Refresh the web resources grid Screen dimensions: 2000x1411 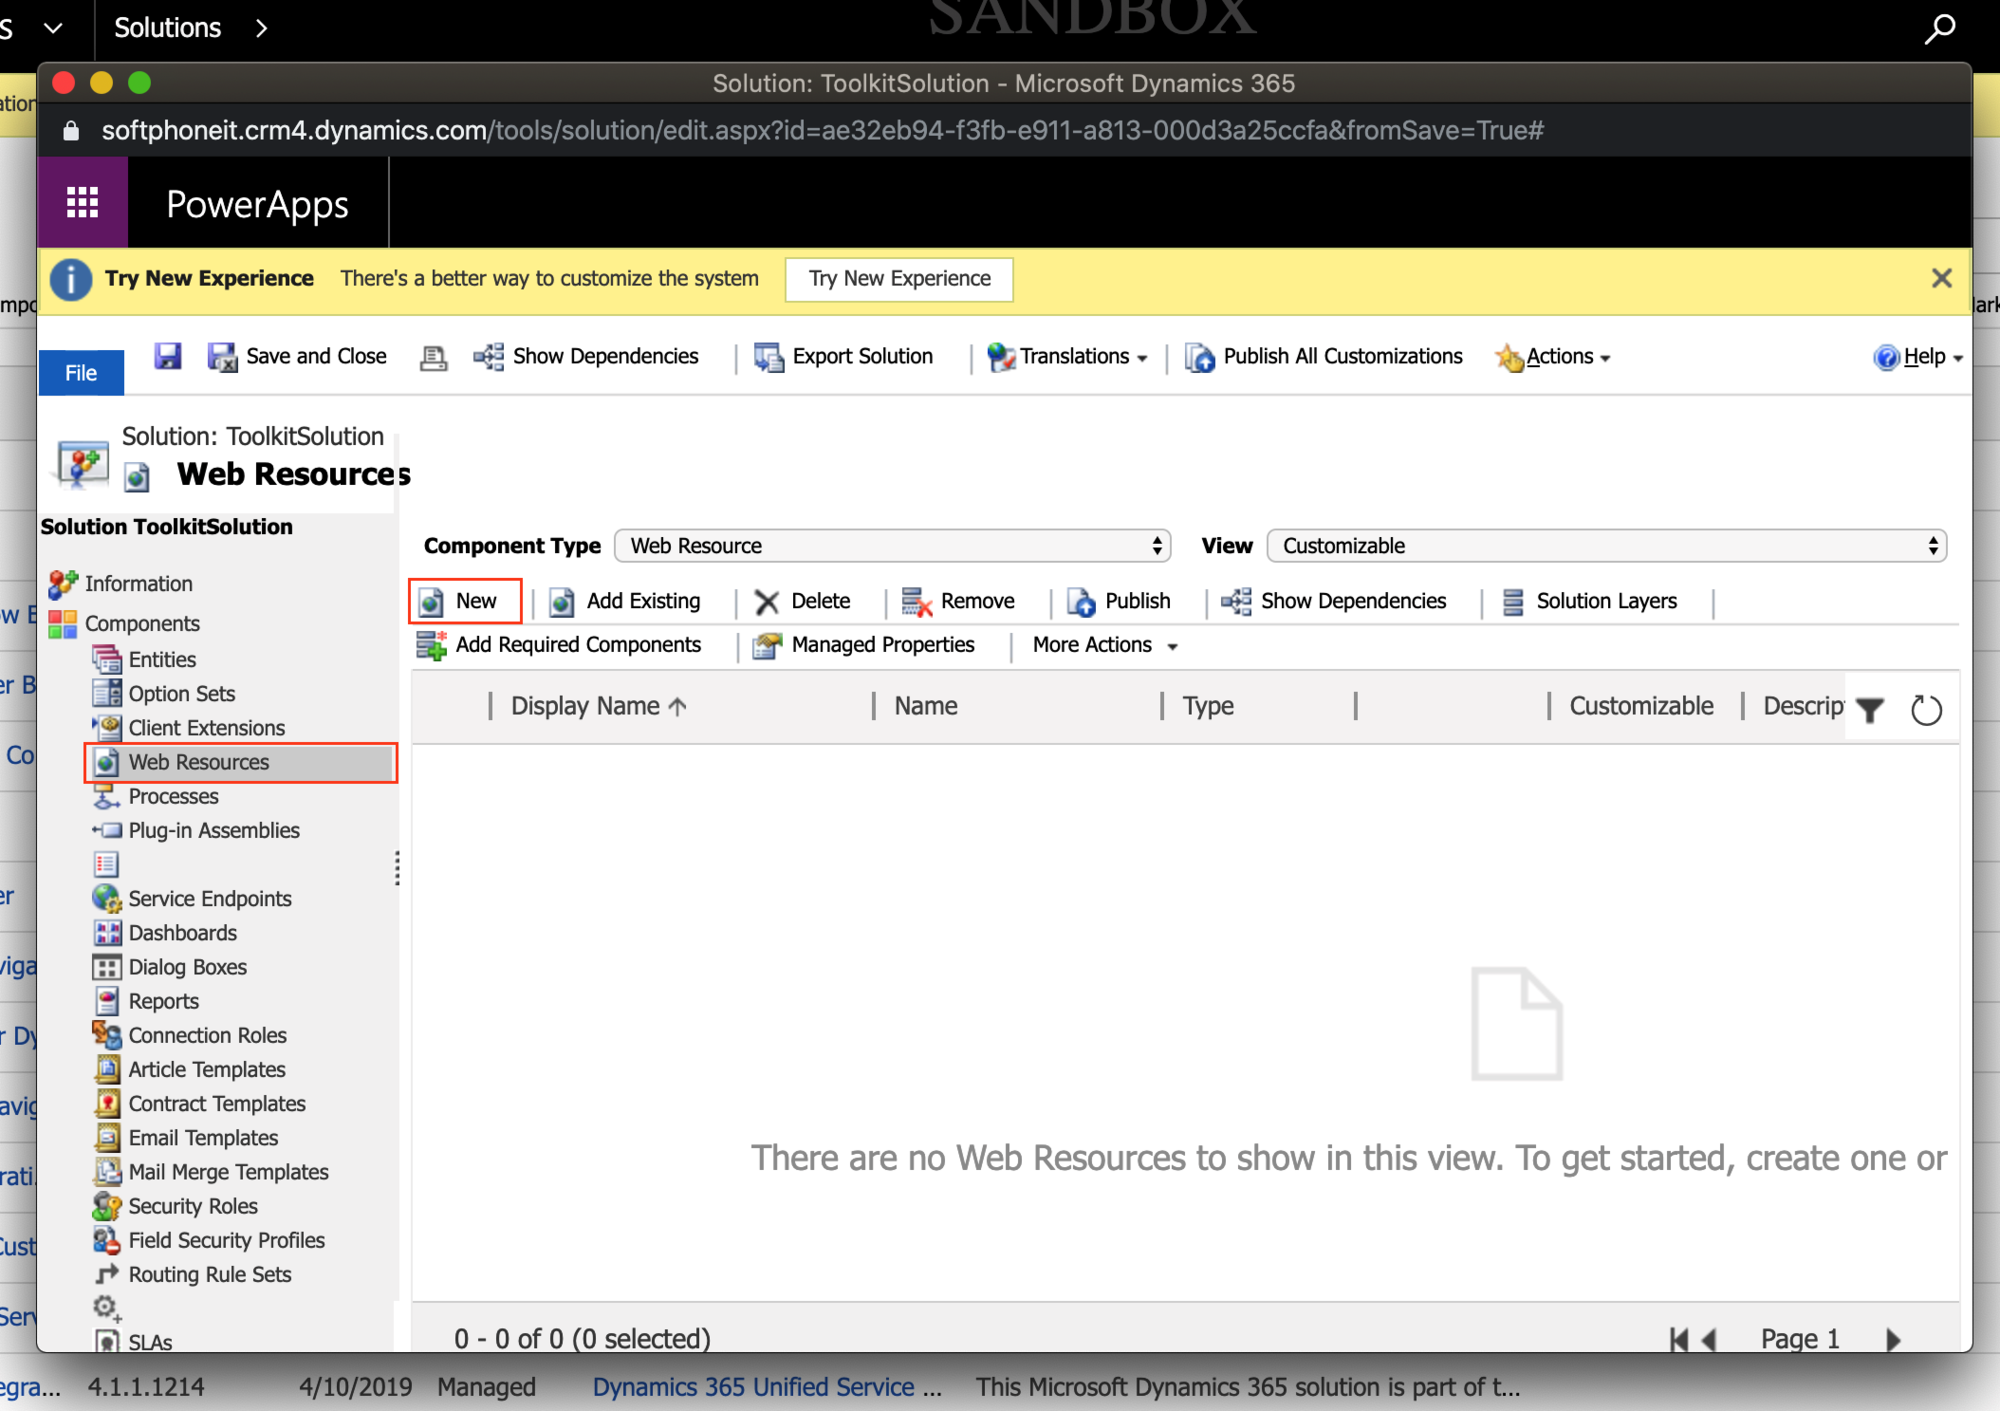click(x=1926, y=709)
